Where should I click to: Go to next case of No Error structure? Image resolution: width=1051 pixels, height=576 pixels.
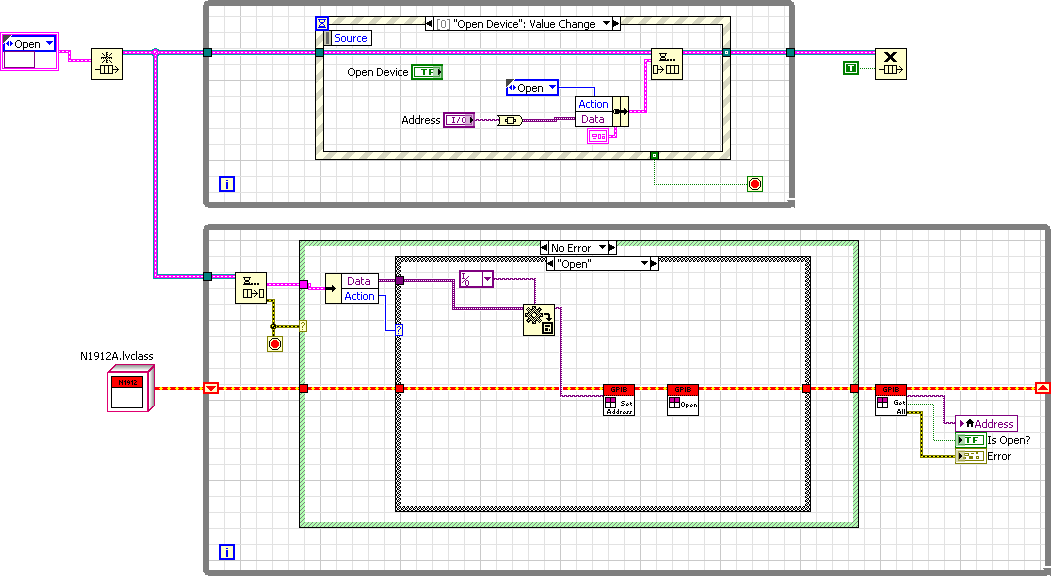(612, 247)
